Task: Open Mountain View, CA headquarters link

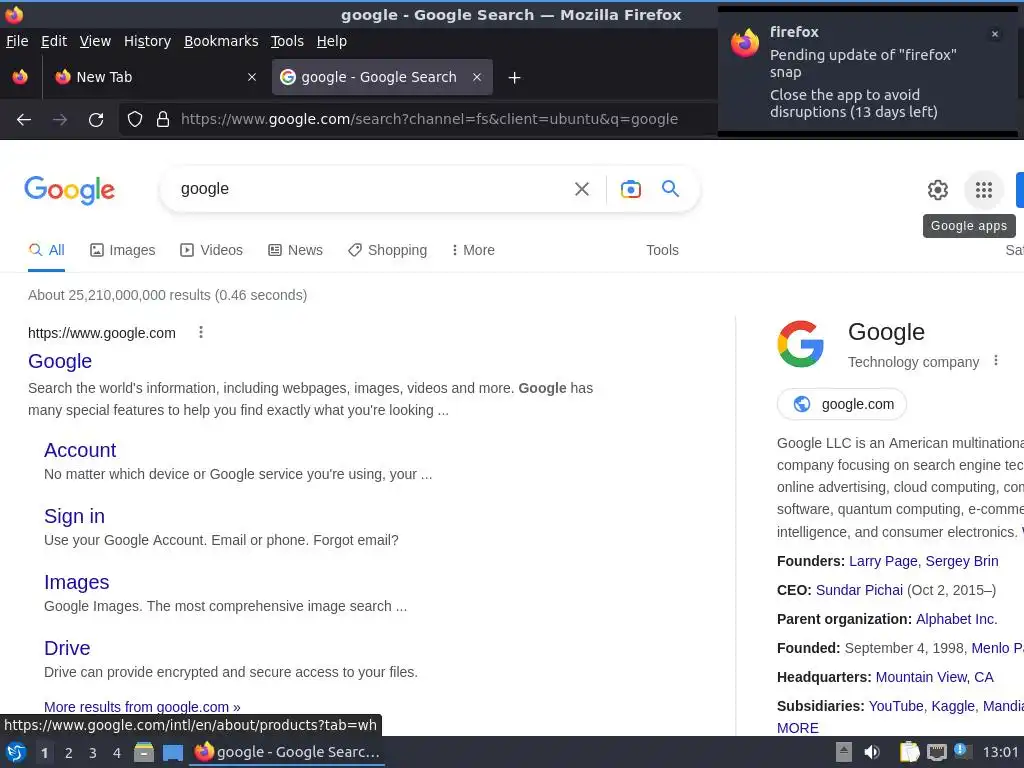Action: (935, 677)
